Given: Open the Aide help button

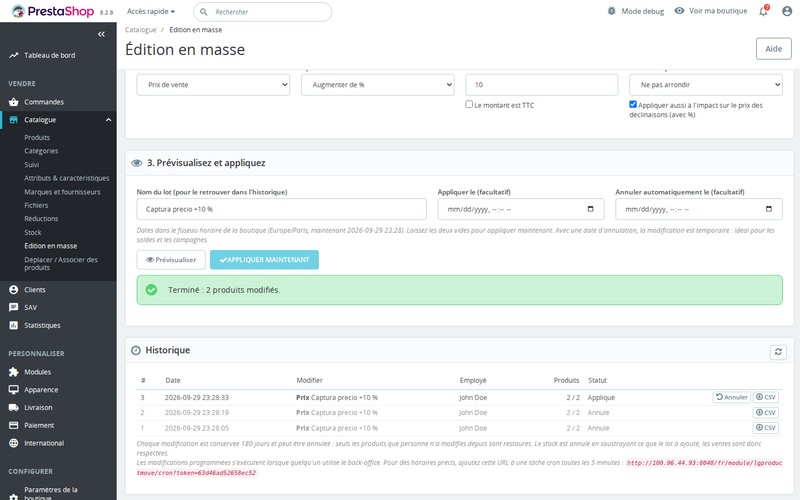Looking at the screenshot, I should point(773,49).
